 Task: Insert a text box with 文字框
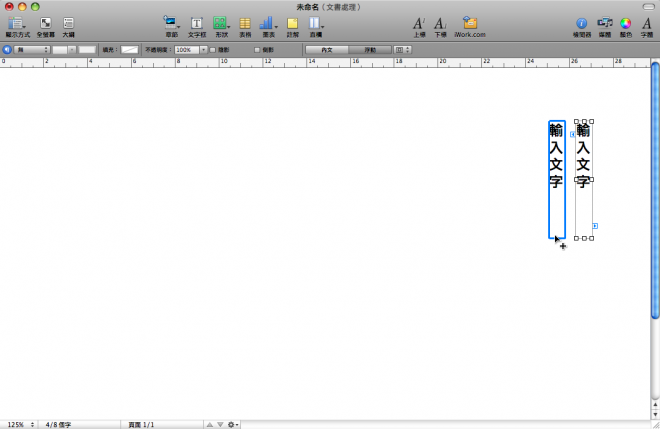pos(196,23)
